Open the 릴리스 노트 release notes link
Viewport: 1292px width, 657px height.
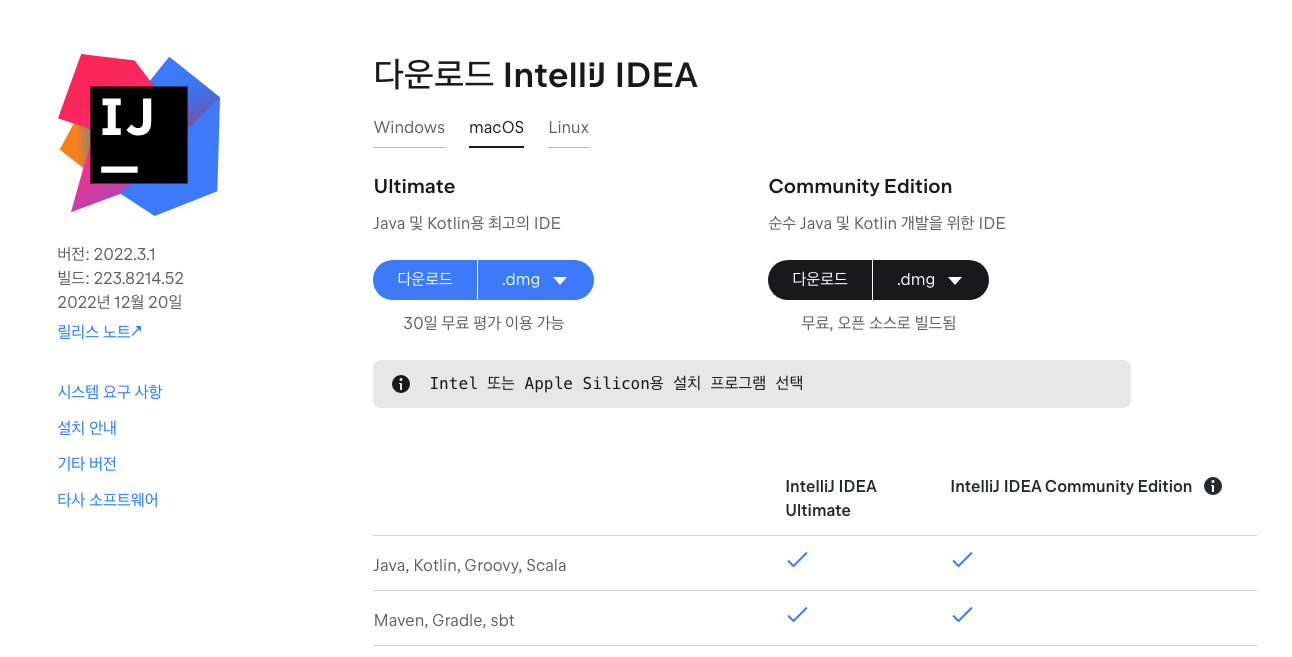pos(100,331)
